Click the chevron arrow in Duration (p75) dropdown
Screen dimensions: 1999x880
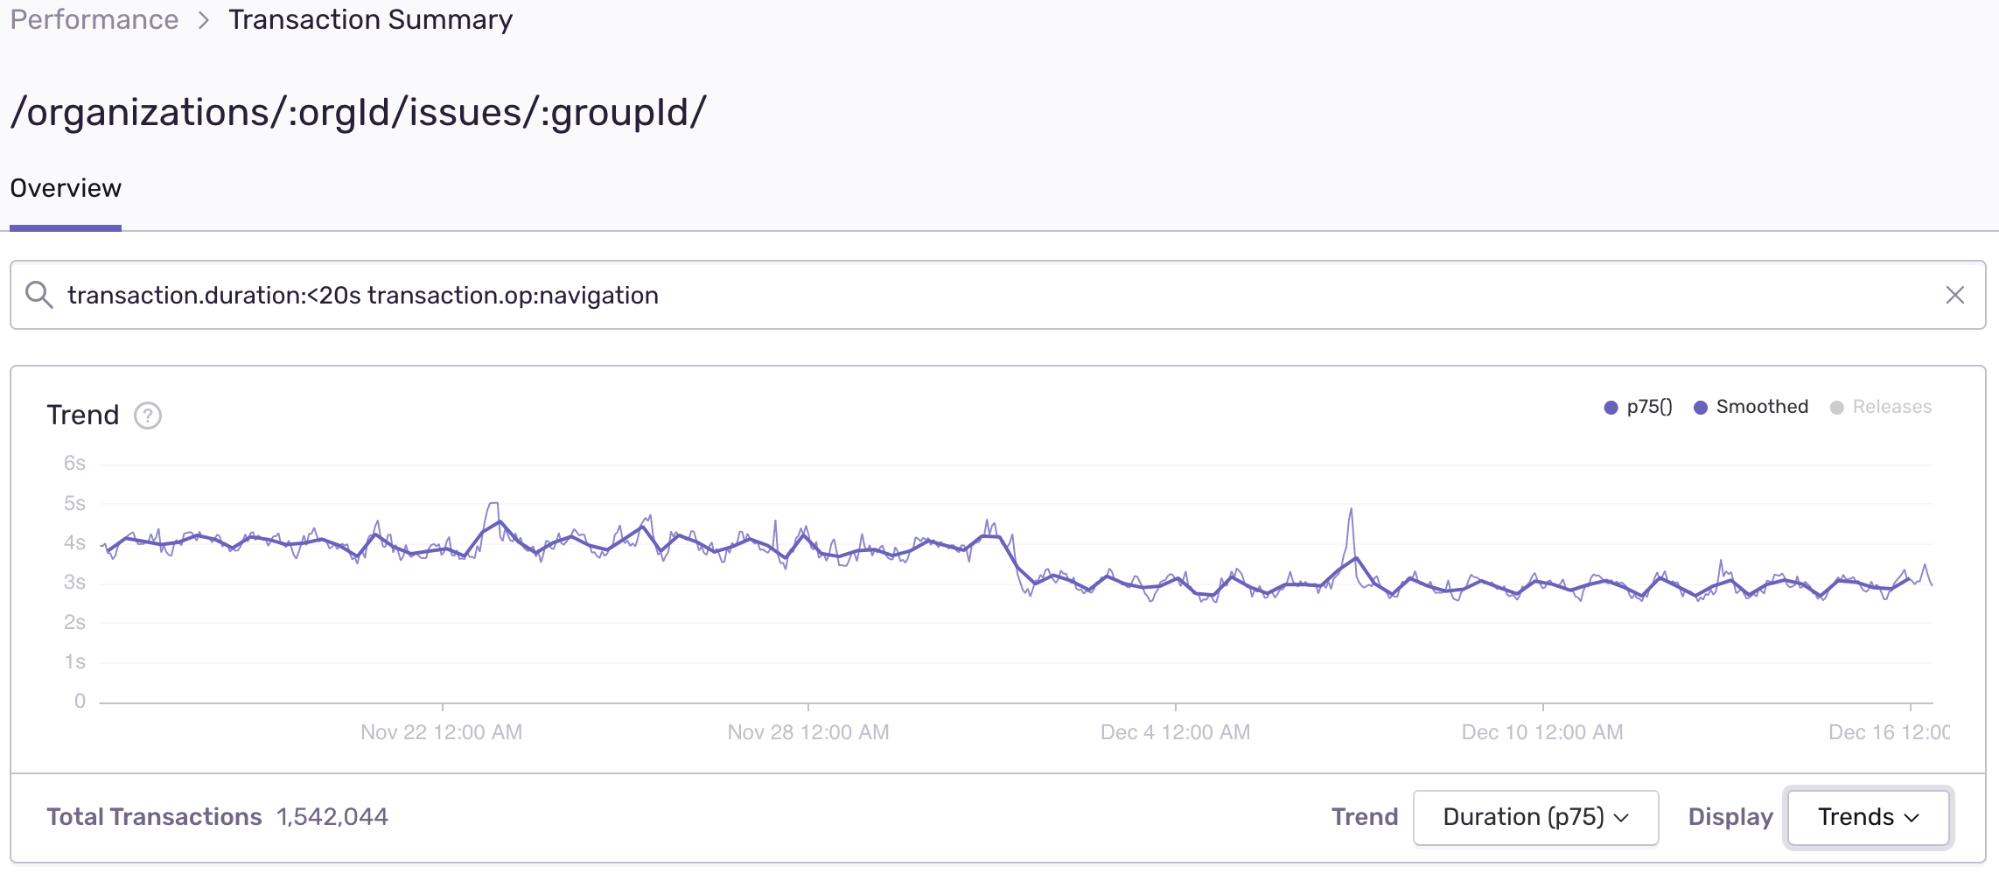1621,818
